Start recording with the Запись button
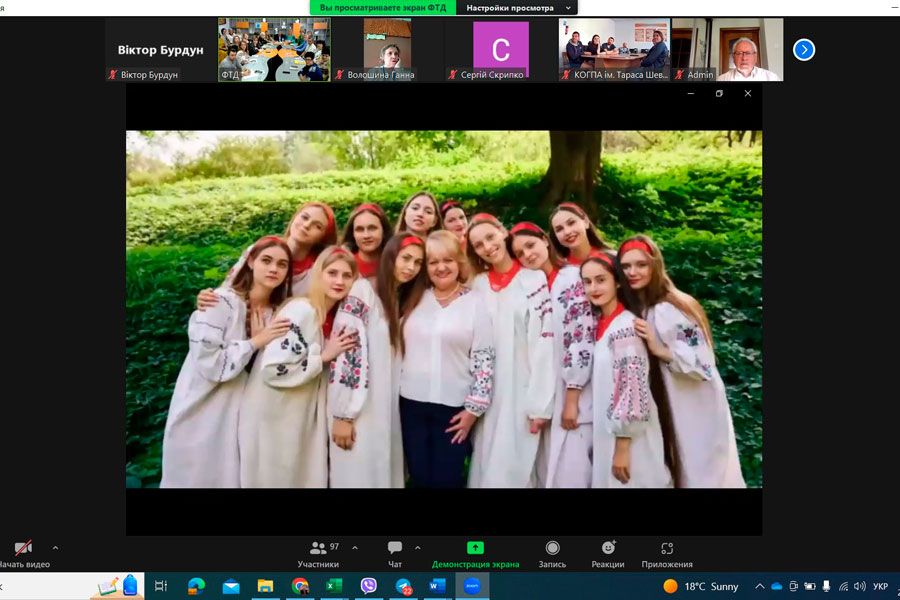 pos(552,549)
